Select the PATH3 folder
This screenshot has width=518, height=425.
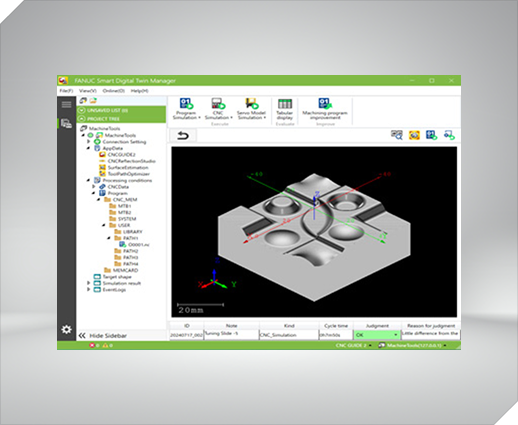(130, 257)
